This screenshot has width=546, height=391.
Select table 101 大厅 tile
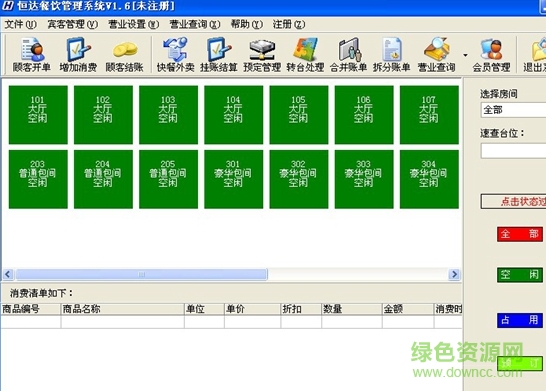coord(38,115)
